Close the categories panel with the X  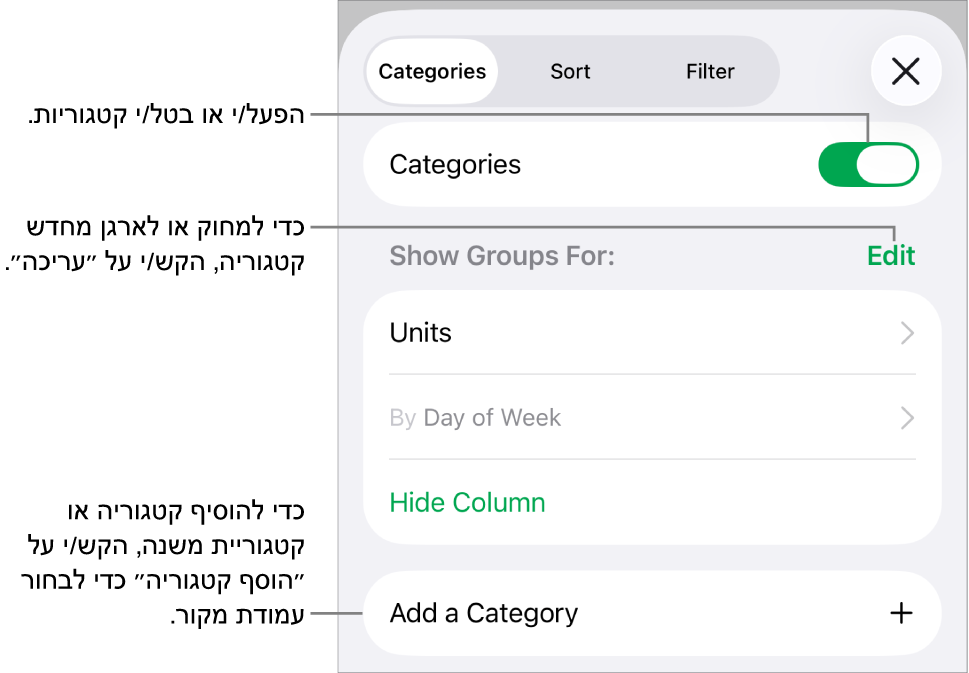(x=905, y=72)
